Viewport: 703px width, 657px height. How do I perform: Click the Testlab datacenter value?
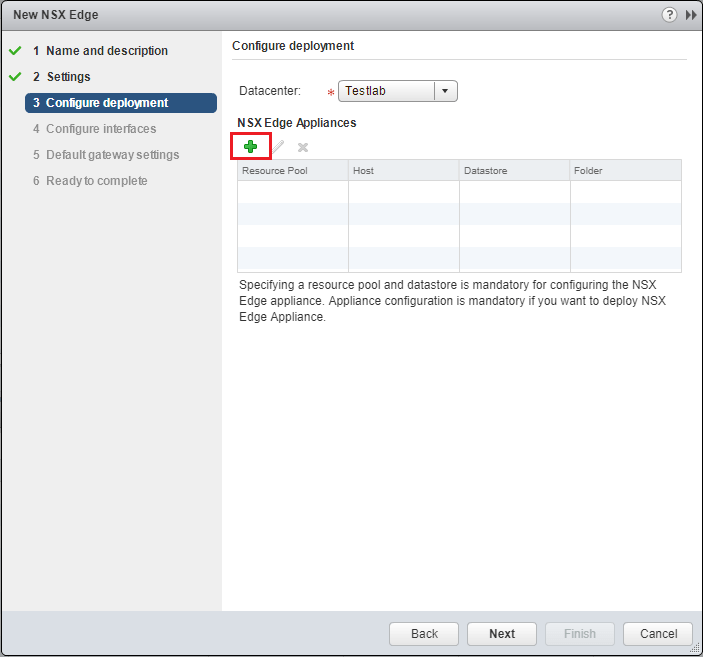tap(365, 91)
